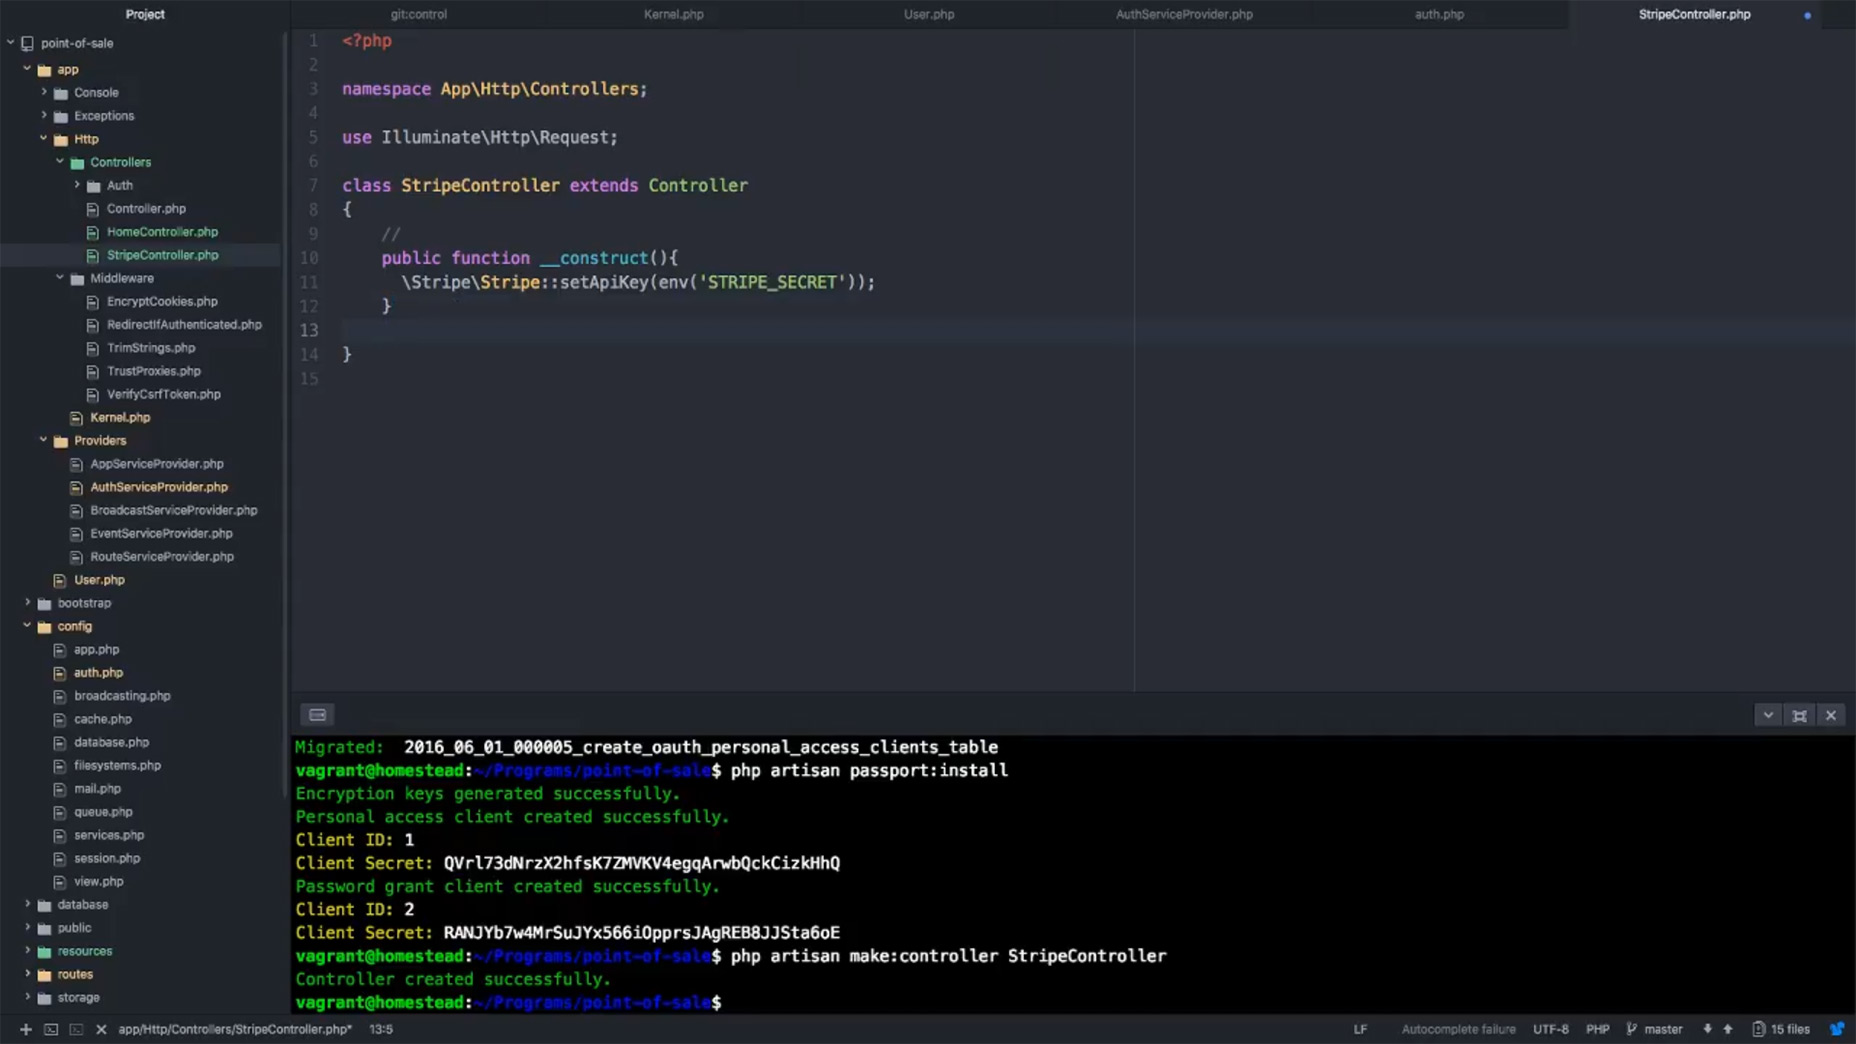
Task: Click the master git branch indicator
Action: point(1654,1029)
